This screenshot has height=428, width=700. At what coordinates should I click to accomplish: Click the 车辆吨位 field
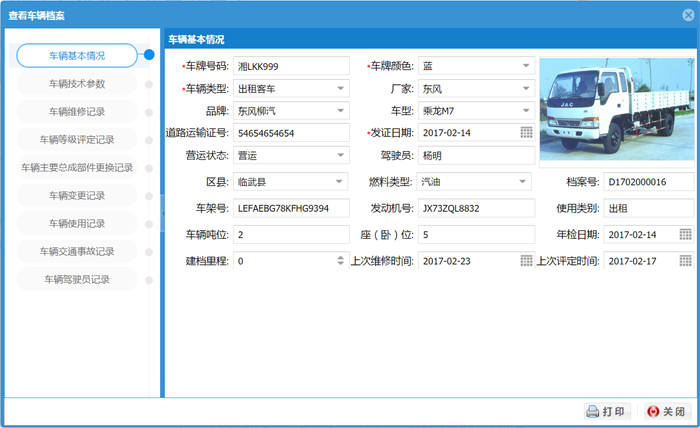click(291, 235)
